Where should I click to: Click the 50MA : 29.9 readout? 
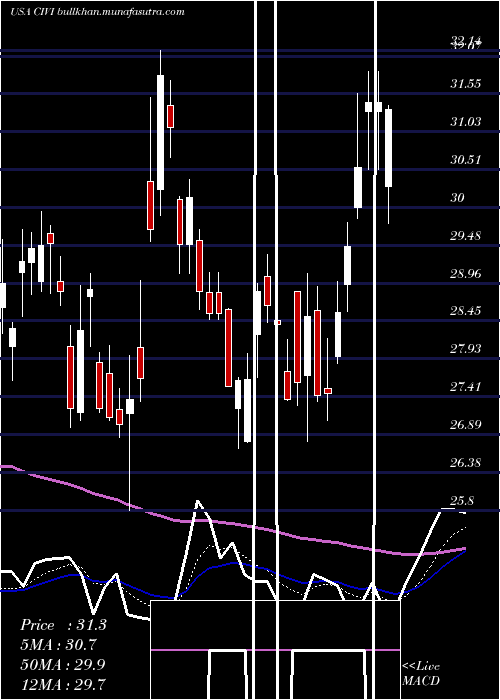63,664
